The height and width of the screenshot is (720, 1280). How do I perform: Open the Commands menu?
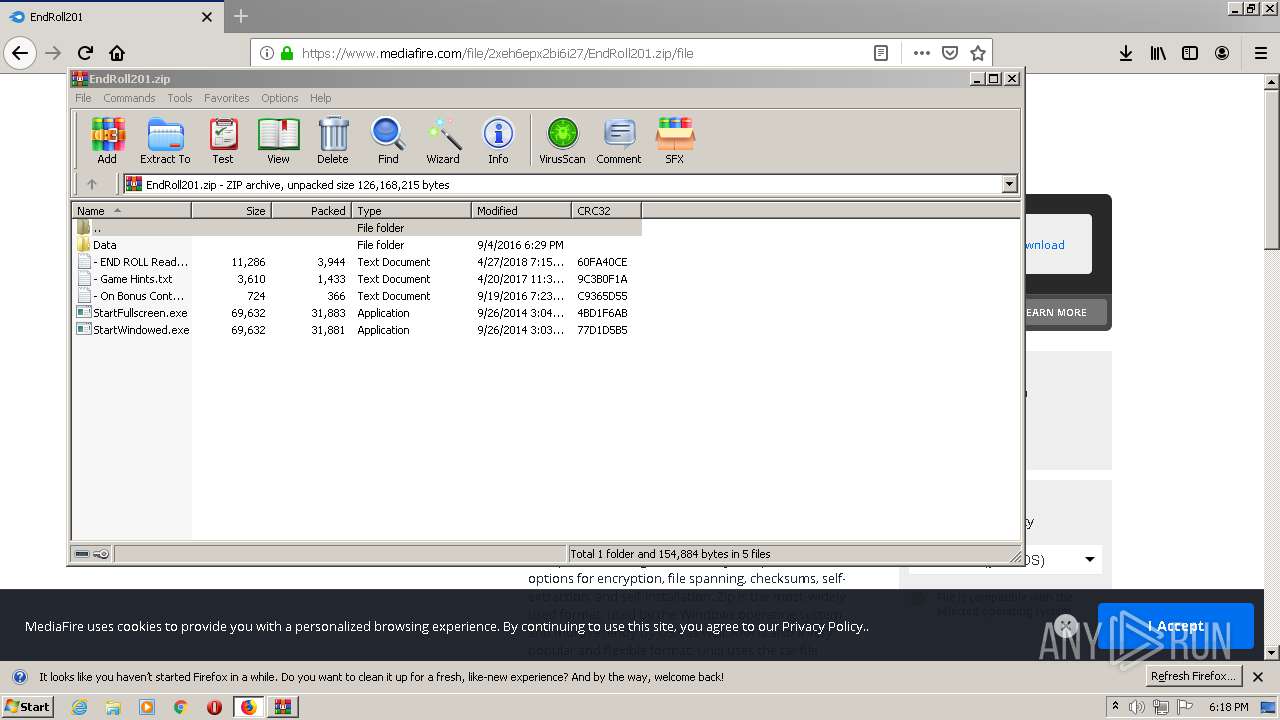[x=129, y=98]
